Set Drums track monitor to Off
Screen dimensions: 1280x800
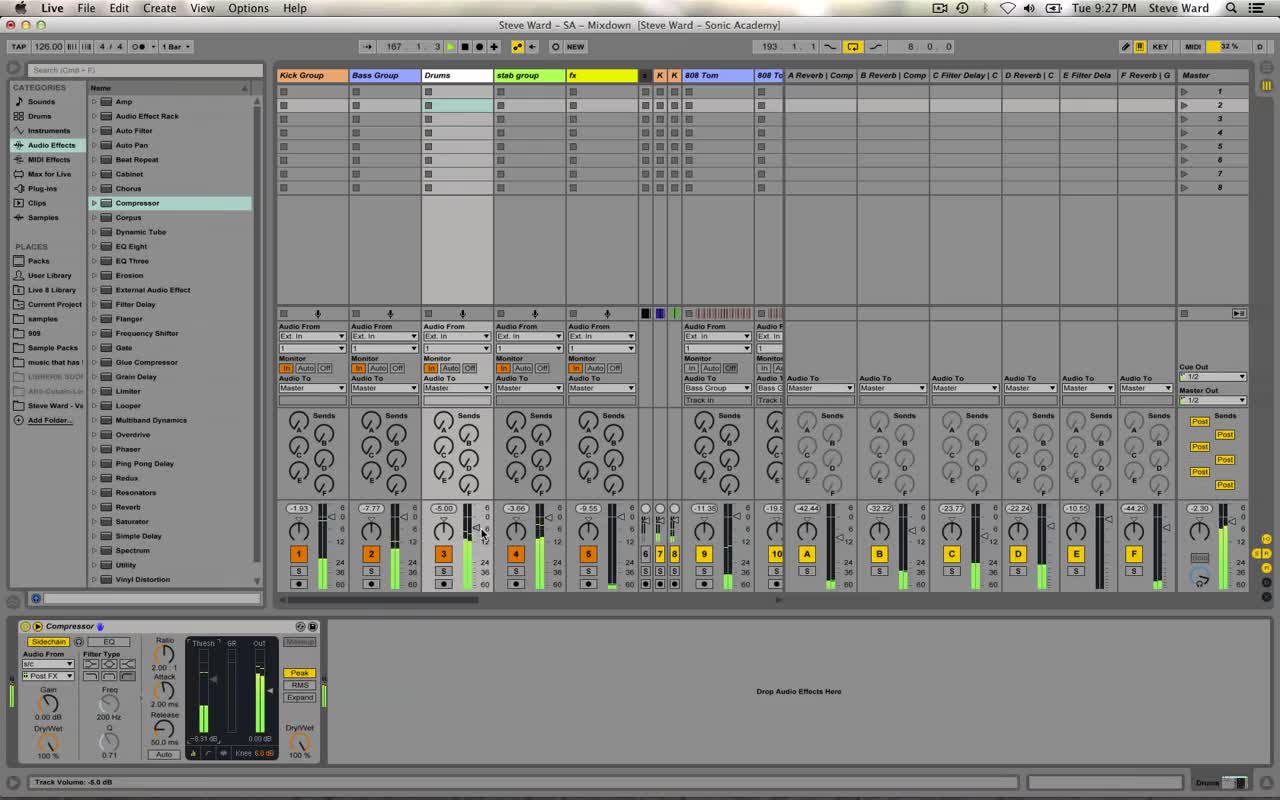[470, 368]
